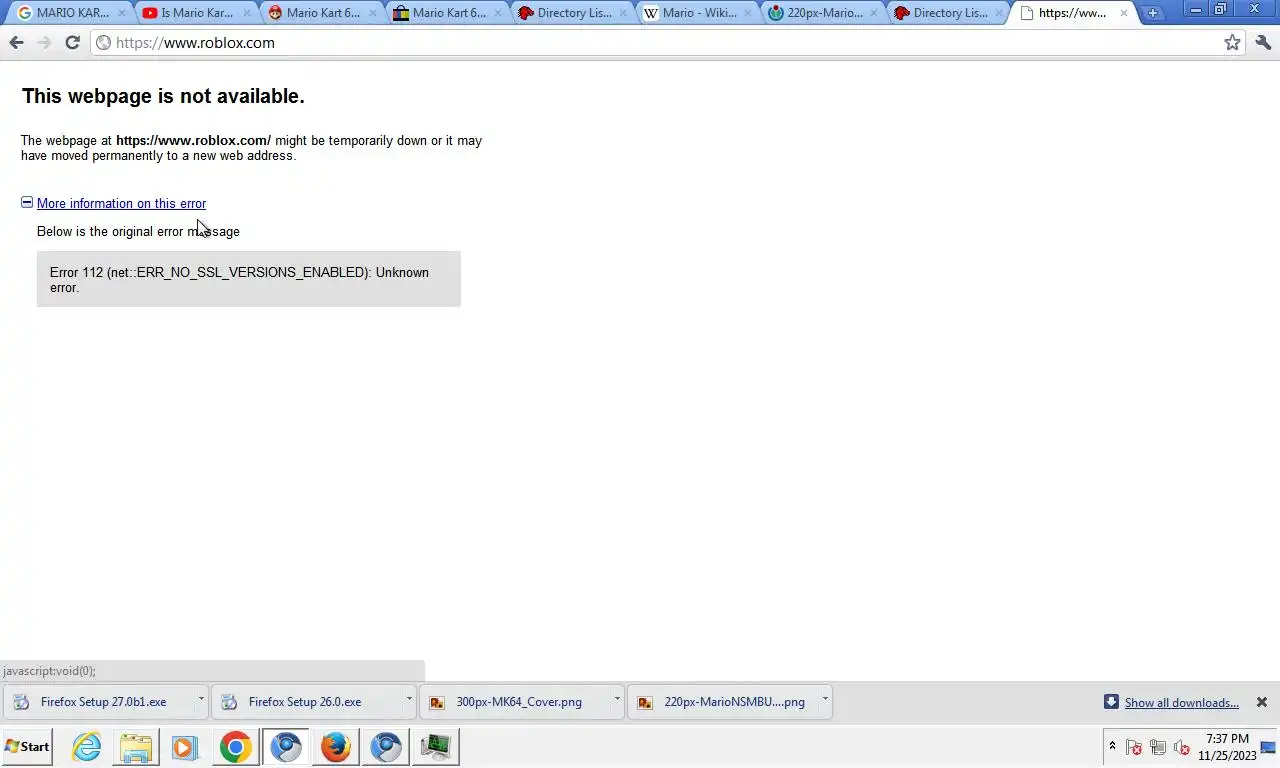This screenshot has height=768, width=1280.
Task: Collapse the minus box beside More information
Action: 27,202
